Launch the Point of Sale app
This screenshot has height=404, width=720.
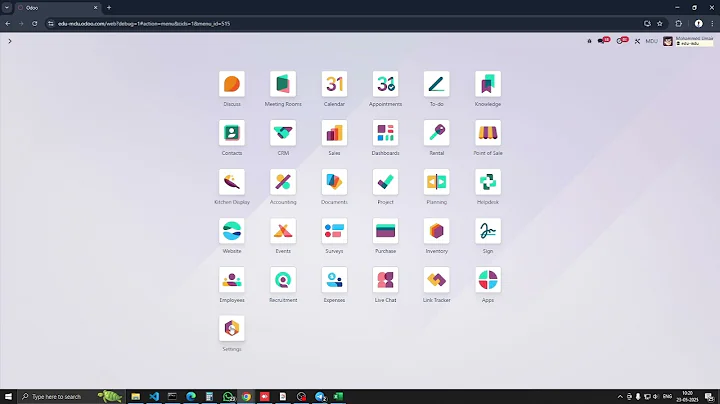click(488, 133)
